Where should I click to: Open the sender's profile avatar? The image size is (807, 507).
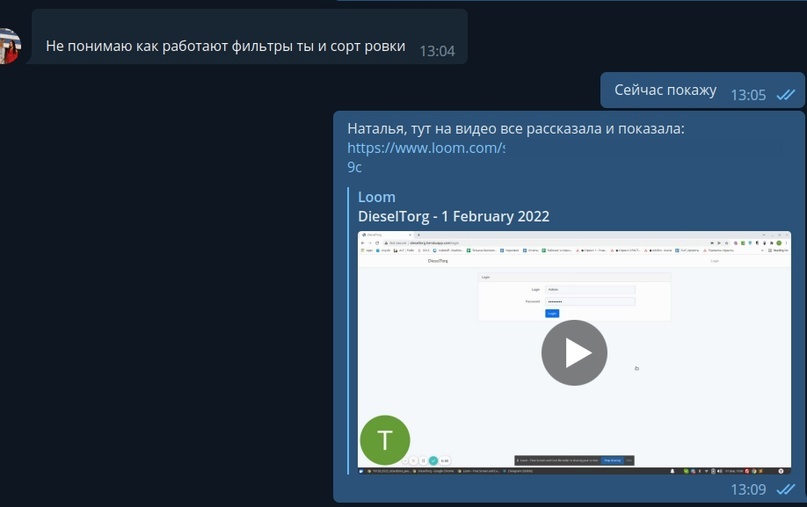point(10,46)
